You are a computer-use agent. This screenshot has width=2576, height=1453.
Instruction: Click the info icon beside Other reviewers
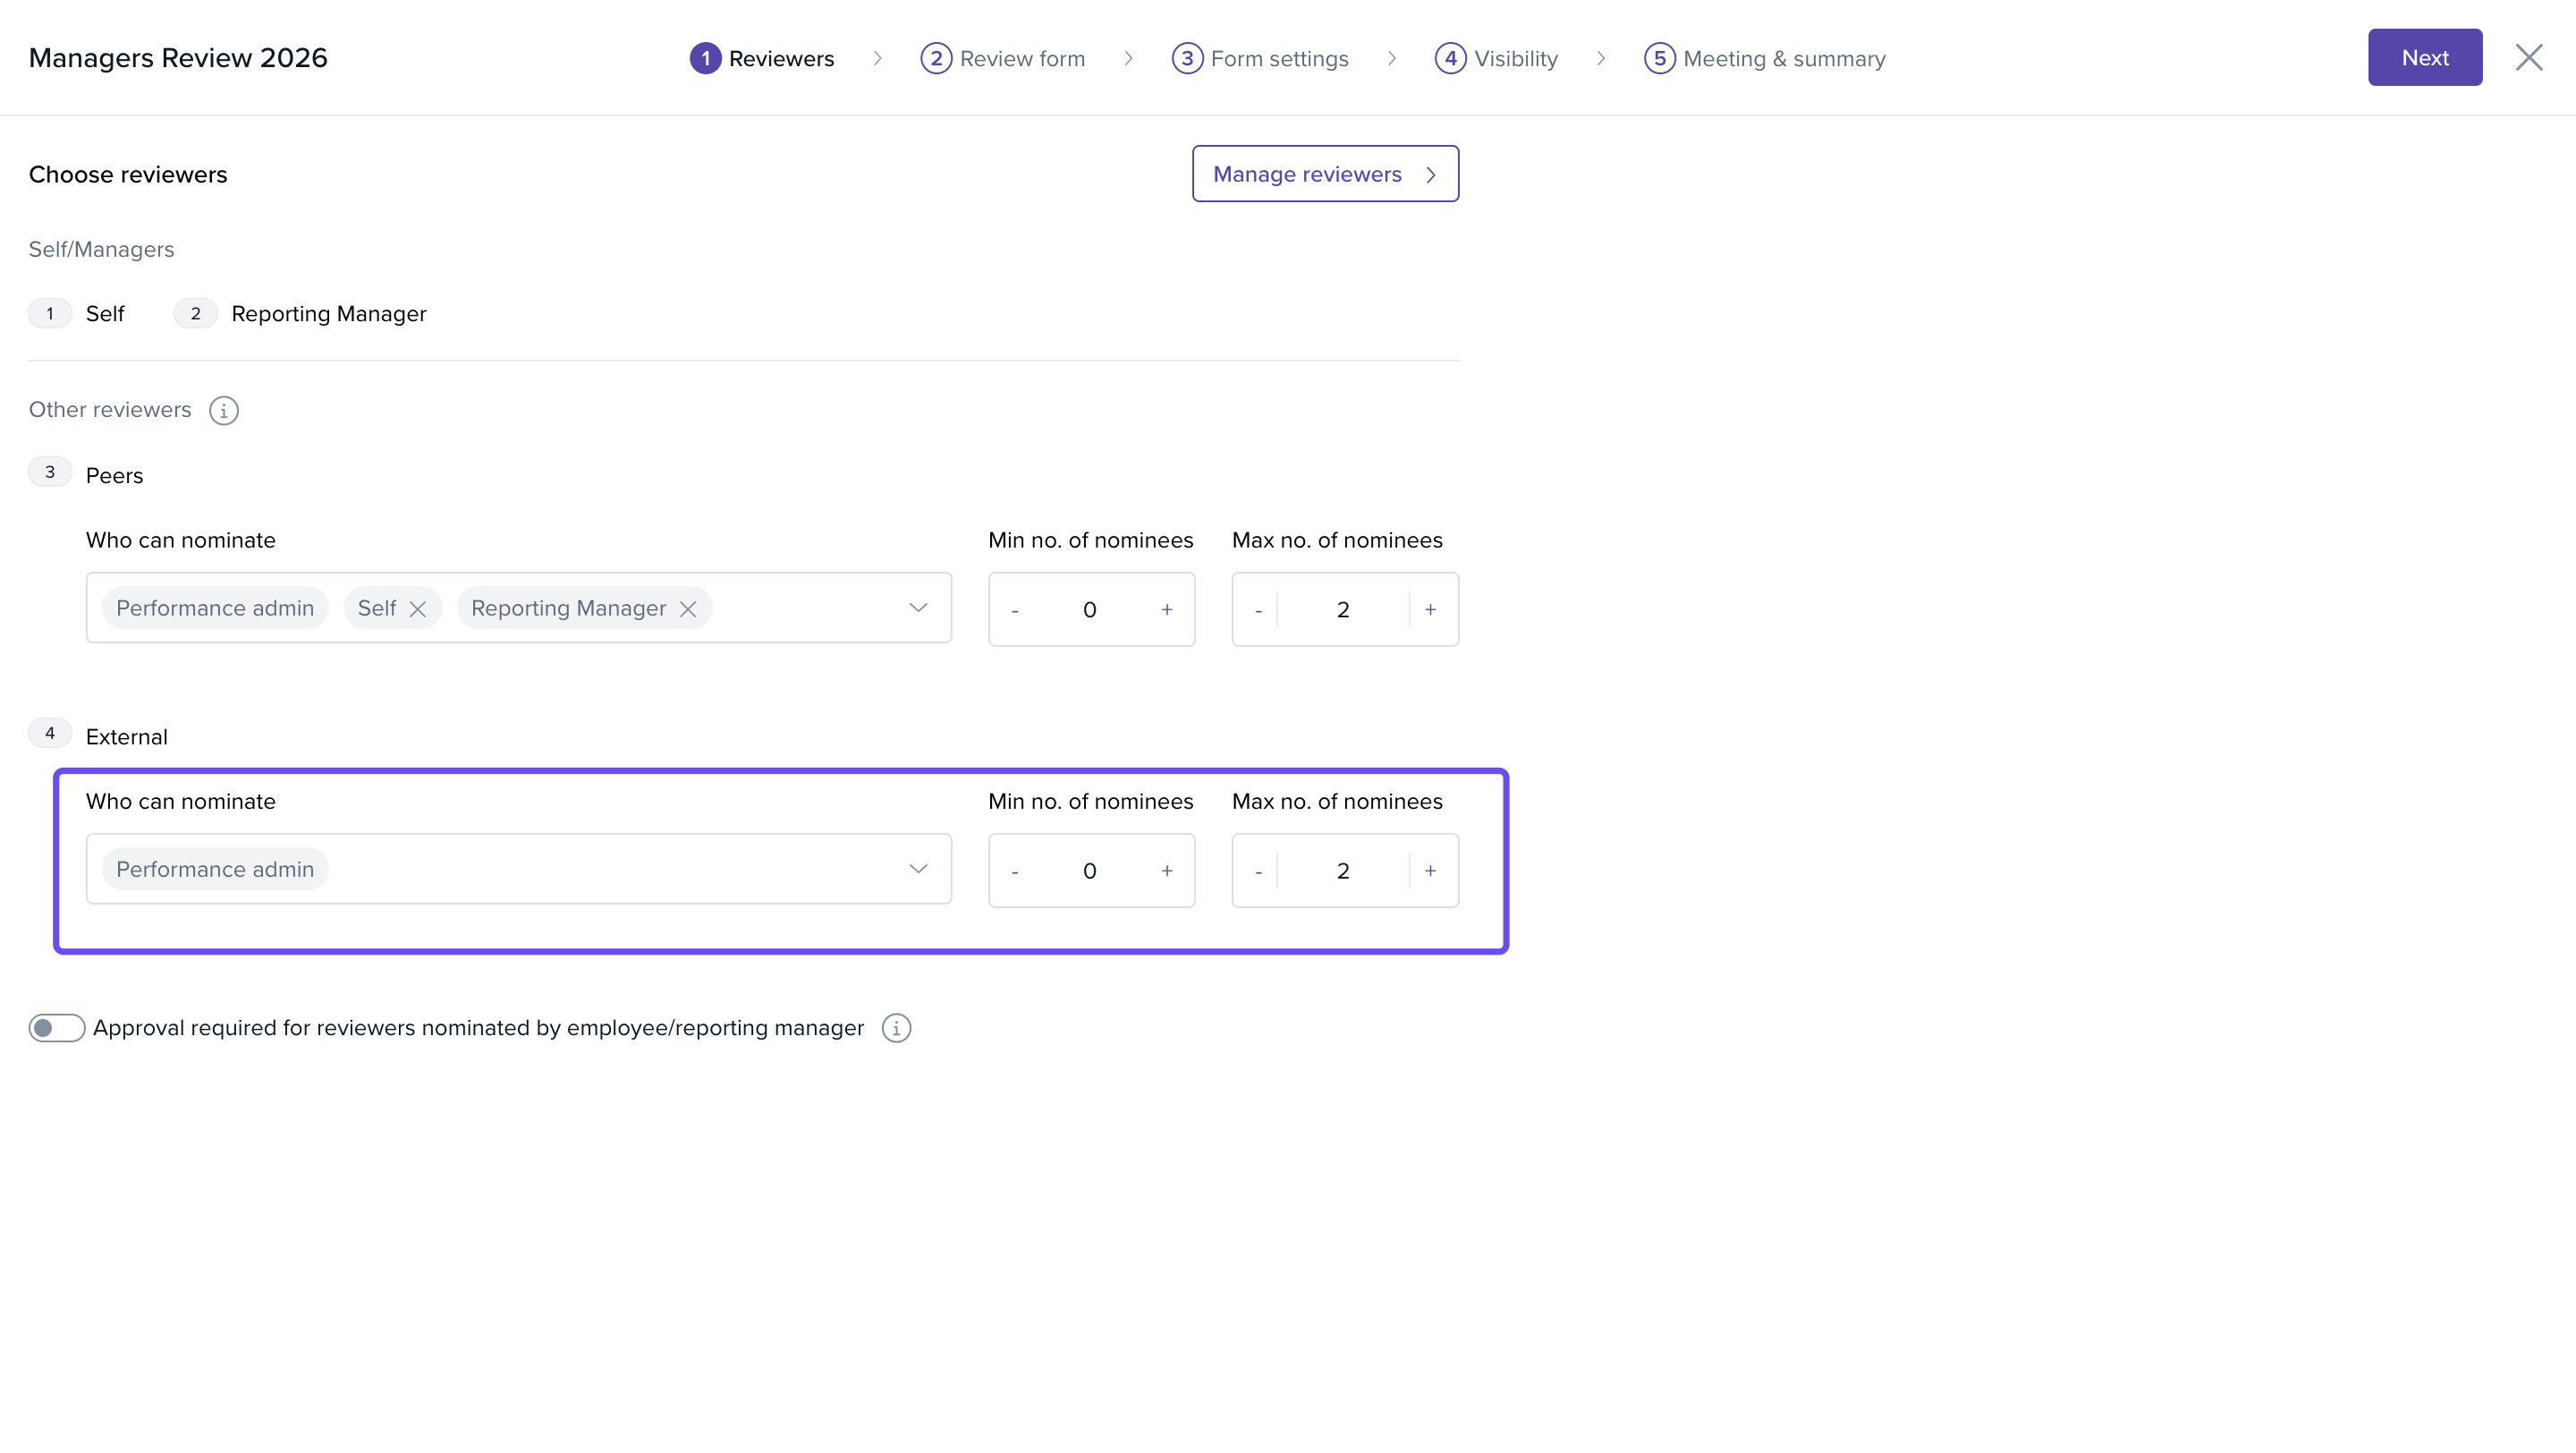[x=223, y=410]
